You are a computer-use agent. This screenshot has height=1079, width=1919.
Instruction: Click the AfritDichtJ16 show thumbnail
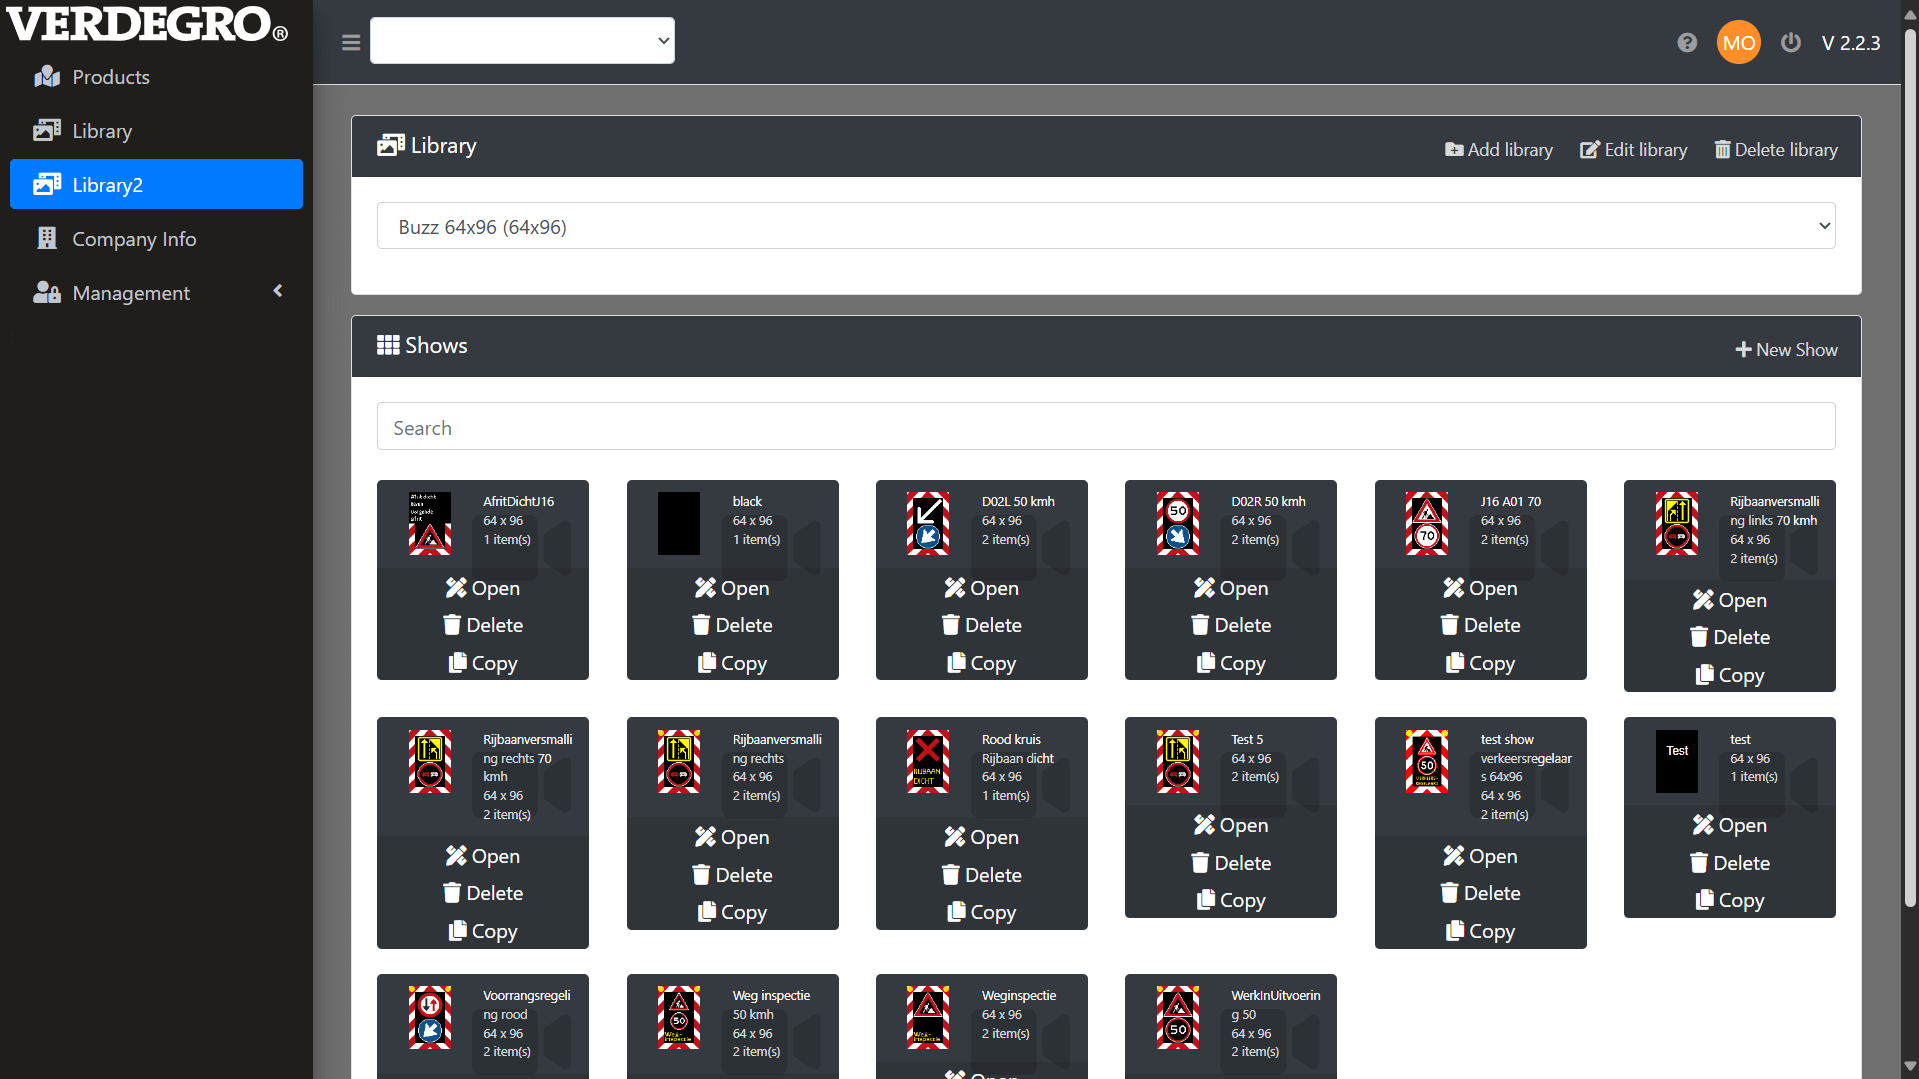(430, 523)
